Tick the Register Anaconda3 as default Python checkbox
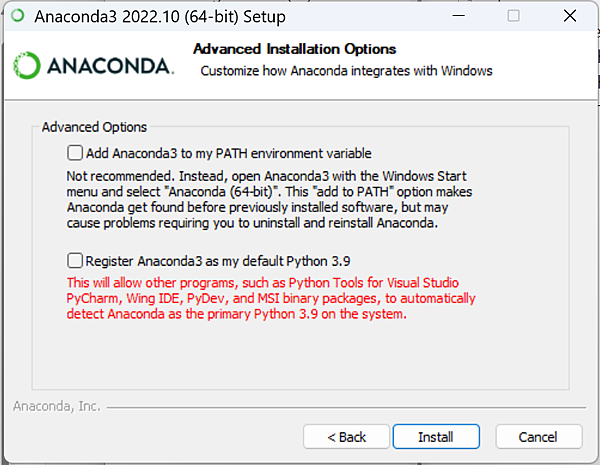This screenshot has width=600, height=465. [x=75, y=261]
